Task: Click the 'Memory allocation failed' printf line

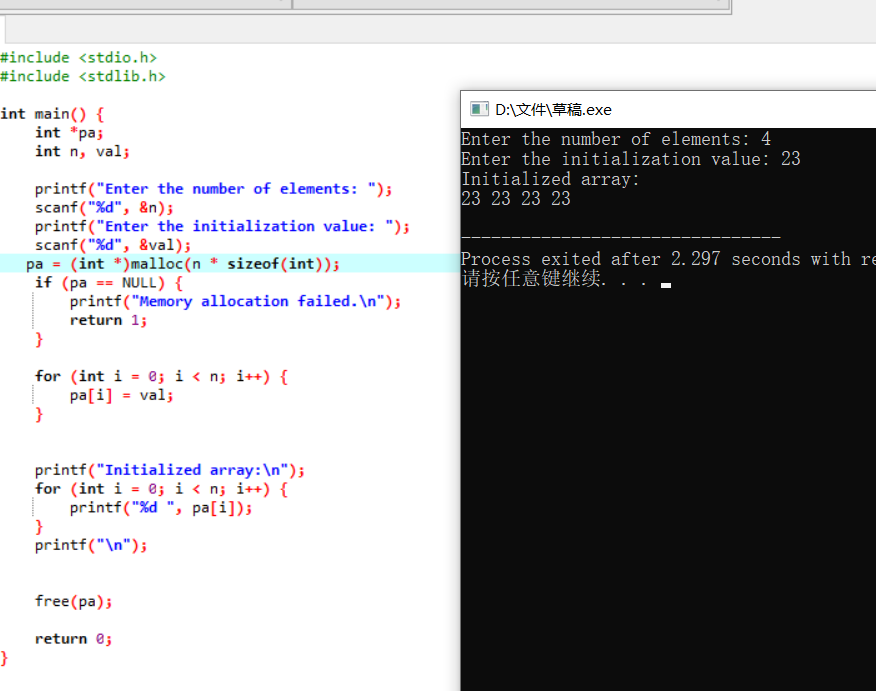Action: point(235,302)
